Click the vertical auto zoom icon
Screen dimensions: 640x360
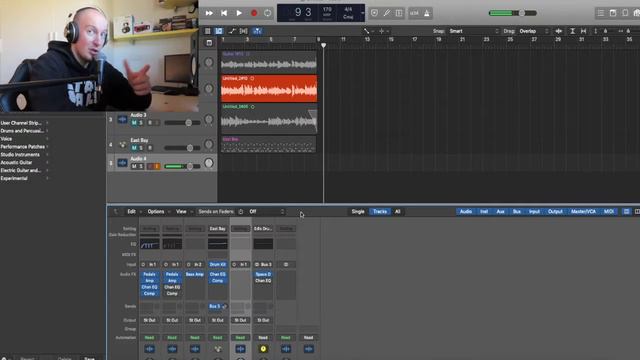pyautogui.click(x=573, y=31)
